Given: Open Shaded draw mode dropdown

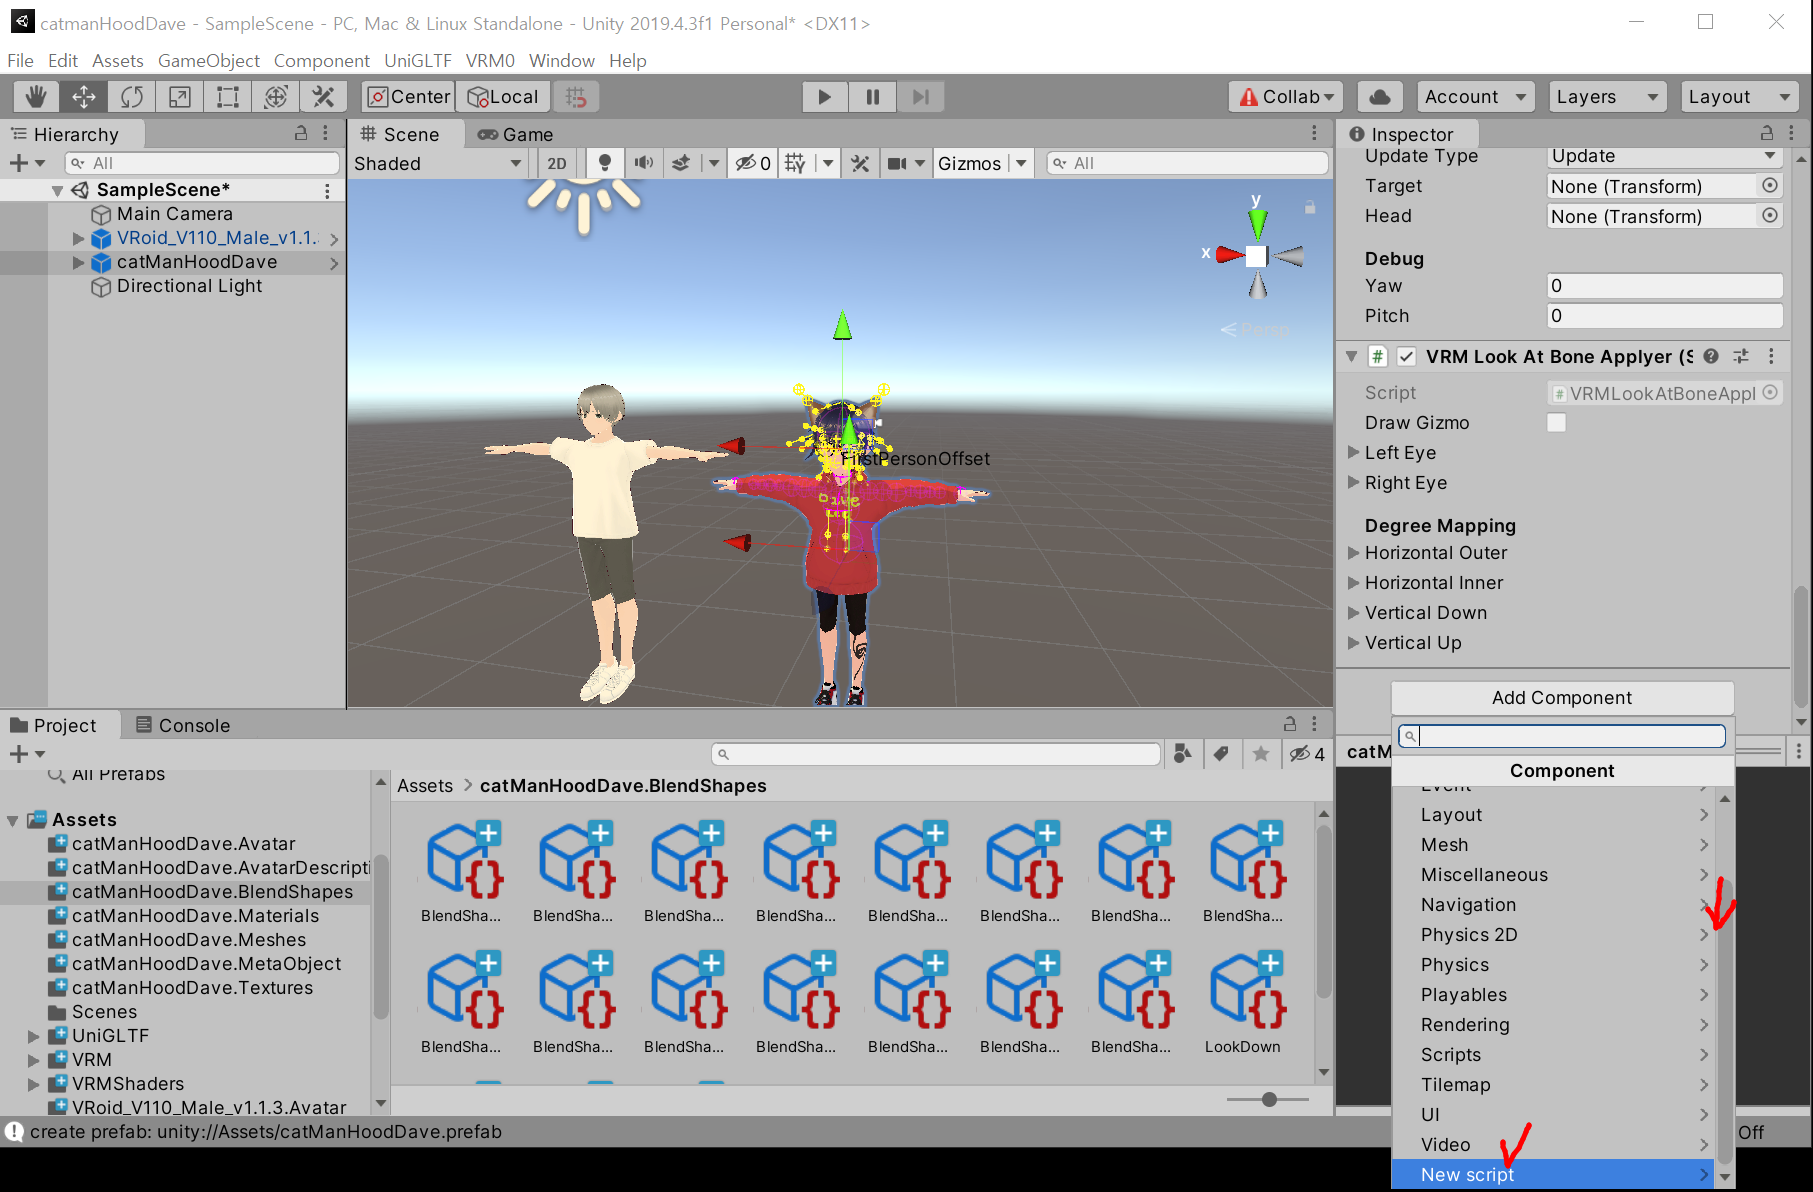Looking at the screenshot, I should point(438,163).
